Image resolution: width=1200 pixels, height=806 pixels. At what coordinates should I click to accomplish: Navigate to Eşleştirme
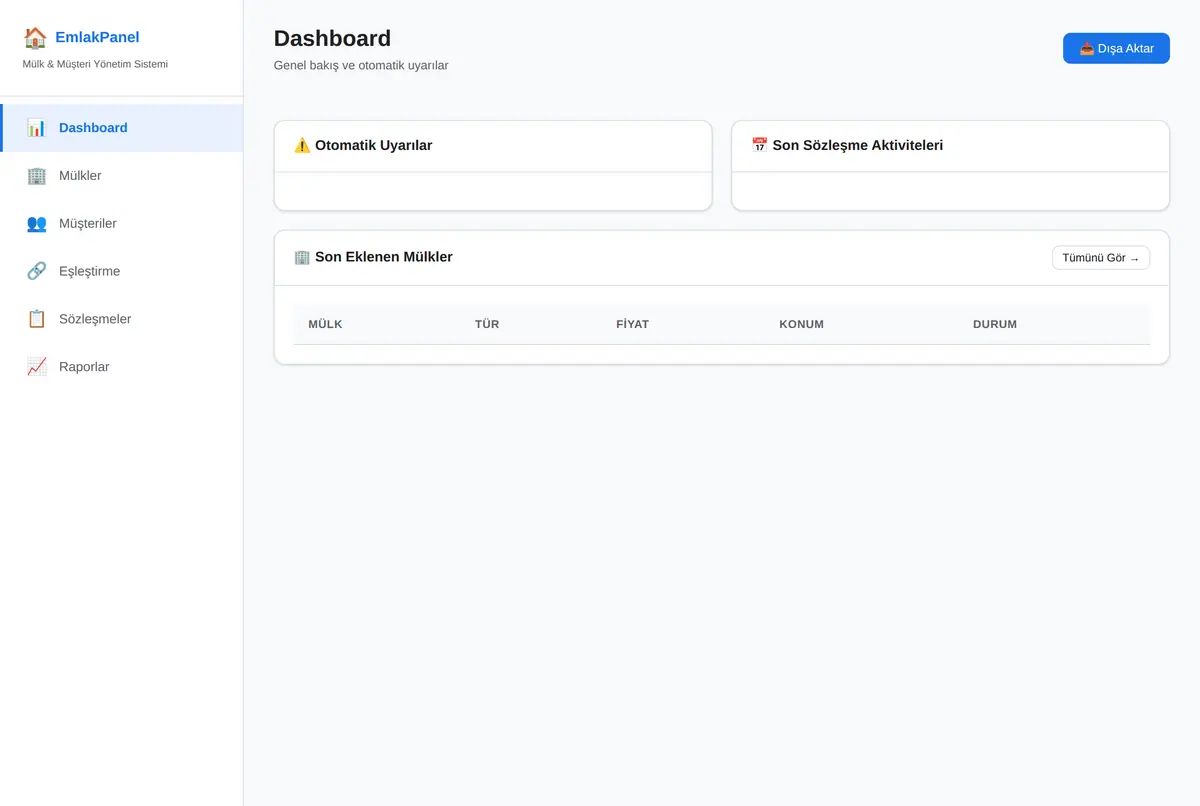click(121, 271)
